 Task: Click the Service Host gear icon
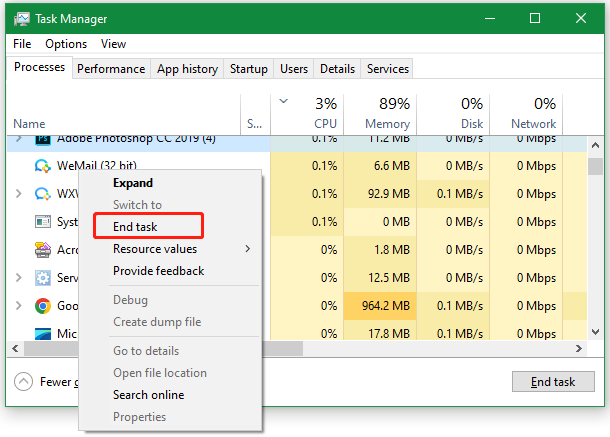click(43, 278)
